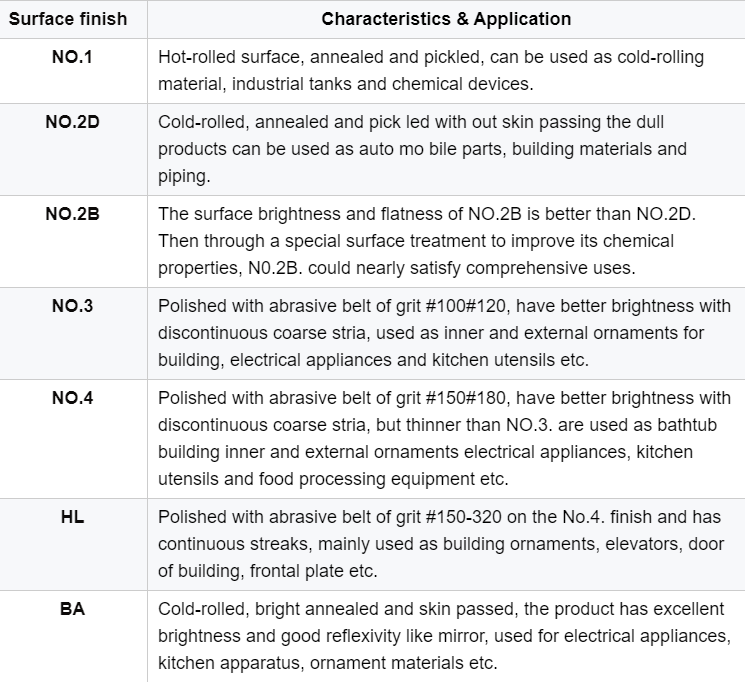Select the HL finish cell
This screenshot has width=745, height=682.
[72, 517]
